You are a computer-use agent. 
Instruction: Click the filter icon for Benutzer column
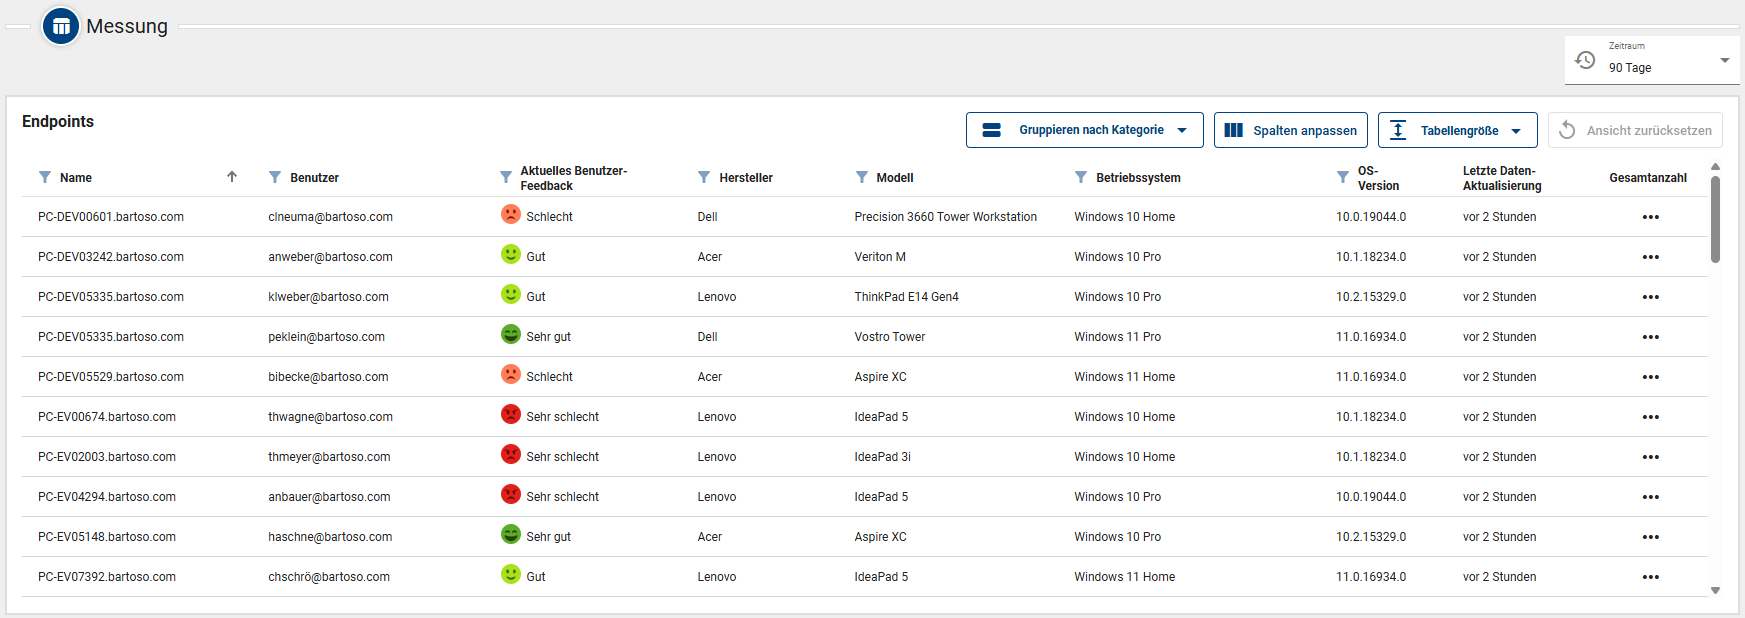click(x=275, y=177)
